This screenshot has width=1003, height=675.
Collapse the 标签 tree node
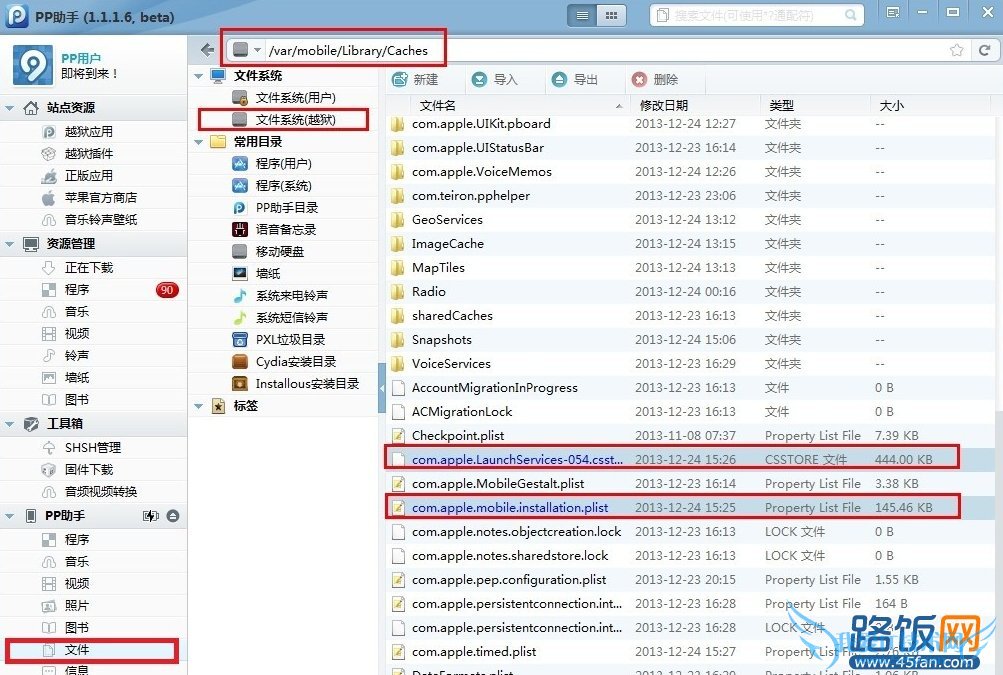(x=199, y=406)
